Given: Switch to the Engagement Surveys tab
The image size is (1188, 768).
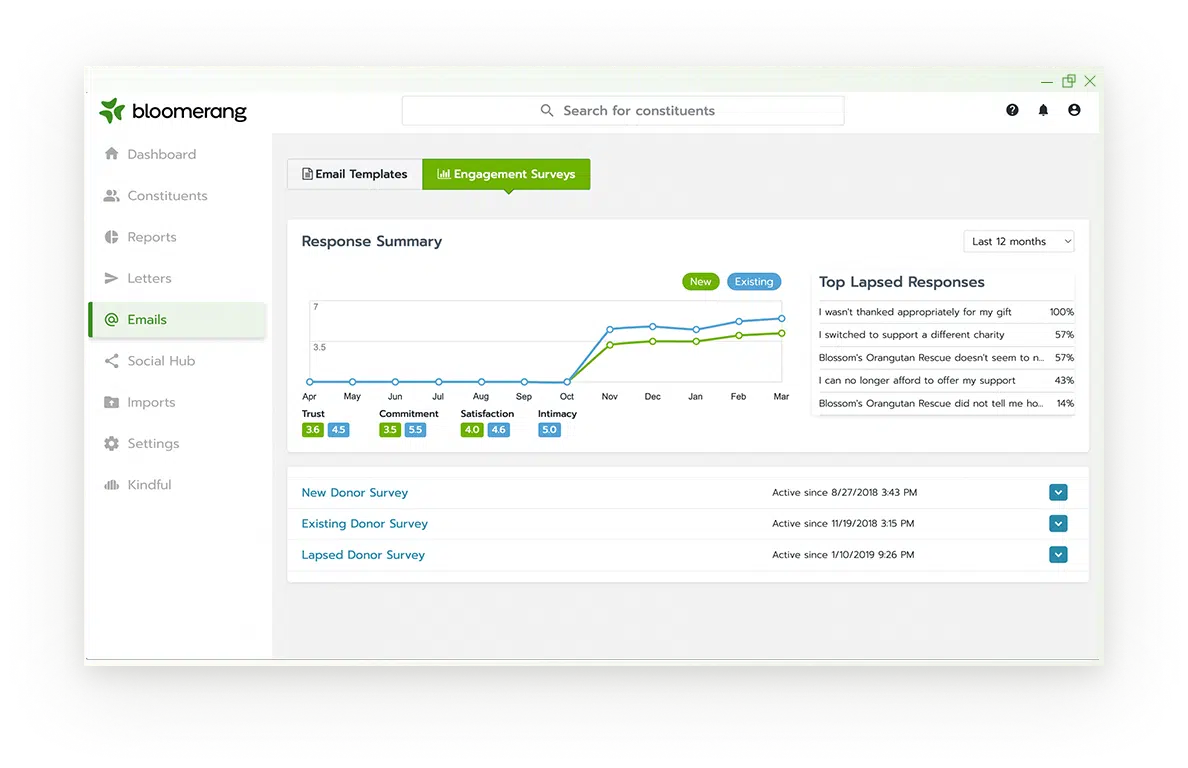Looking at the screenshot, I should click(506, 174).
